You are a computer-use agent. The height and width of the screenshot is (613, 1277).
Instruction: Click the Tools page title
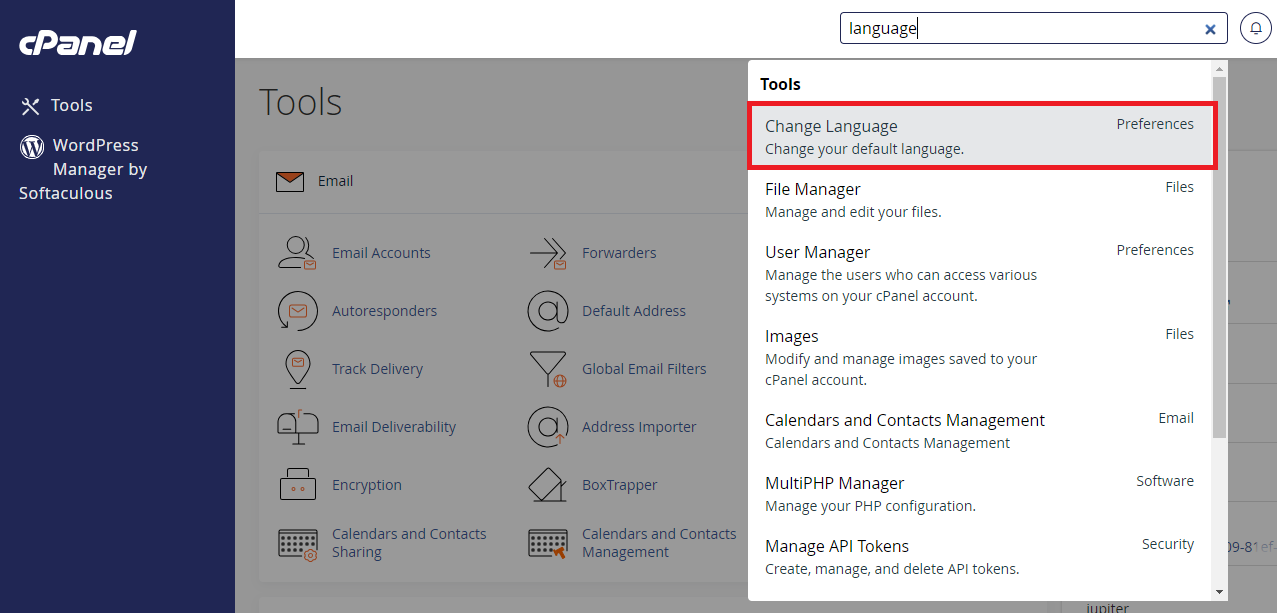(301, 102)
